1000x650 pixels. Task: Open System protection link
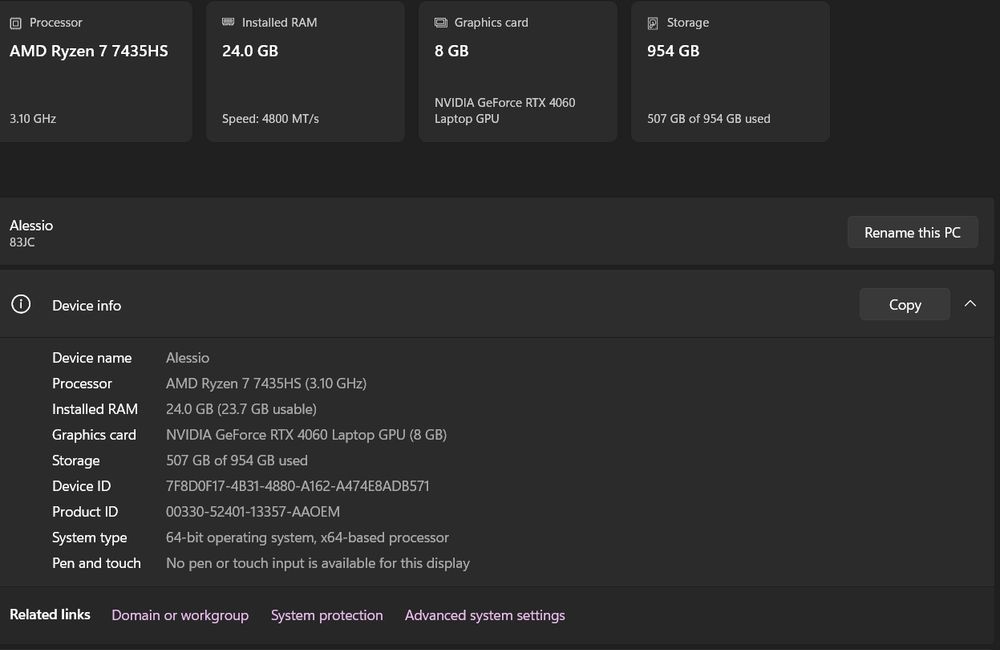coord(327,615)
